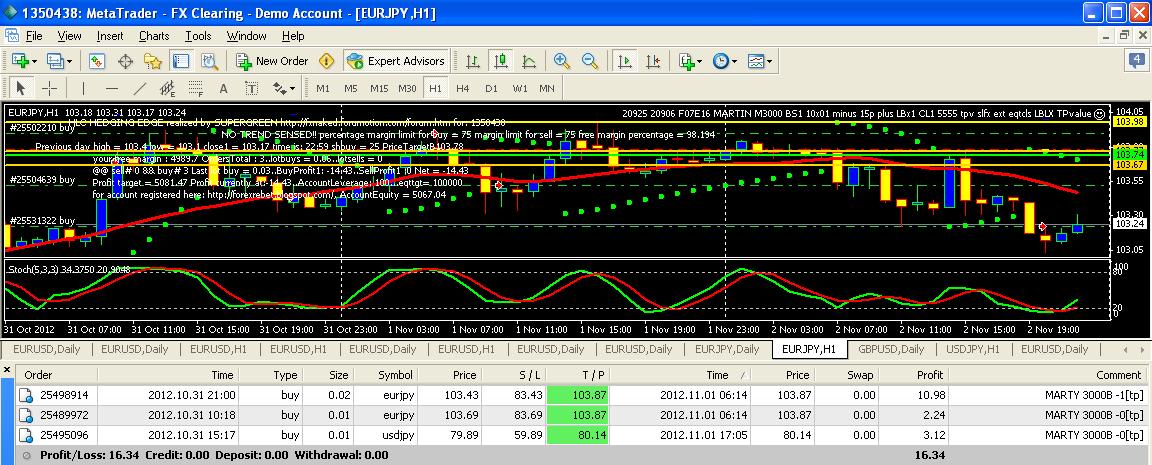Toggle the Data Window crosshair-circle icon
The width and height of the screenshot is (1152, 465).
point(125,61)
